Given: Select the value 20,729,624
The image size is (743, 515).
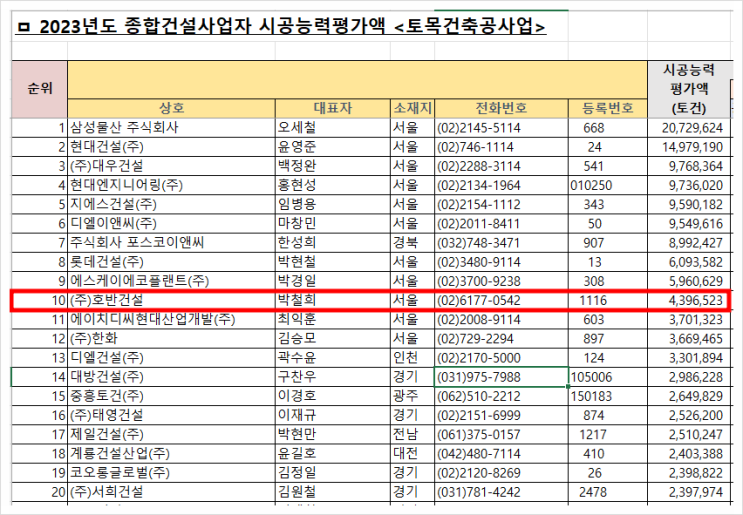Looking at the screenshot, I should 689,128.
